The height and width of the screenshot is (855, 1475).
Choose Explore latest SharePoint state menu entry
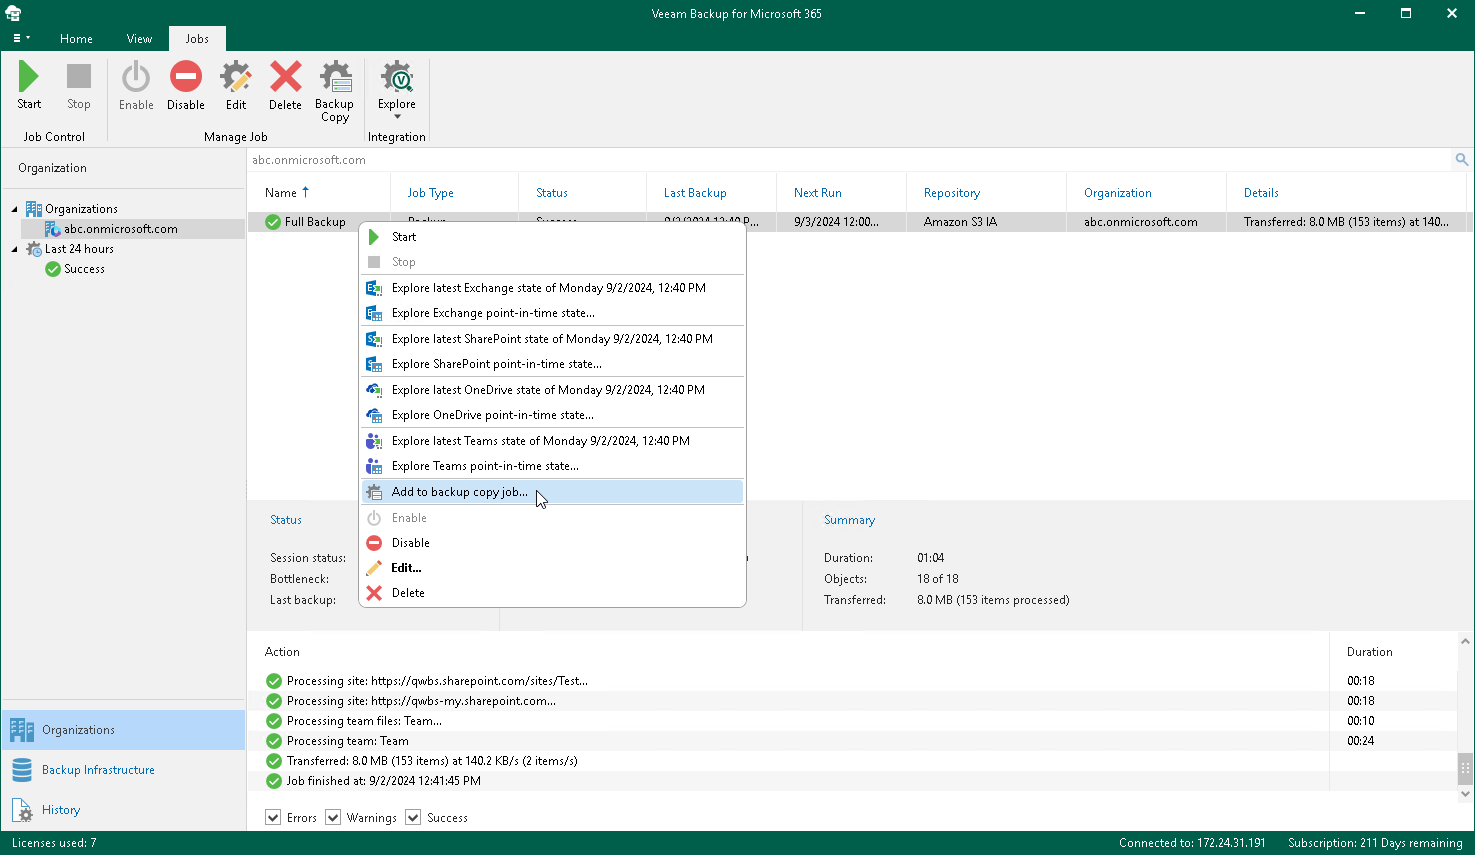(552, 339)
